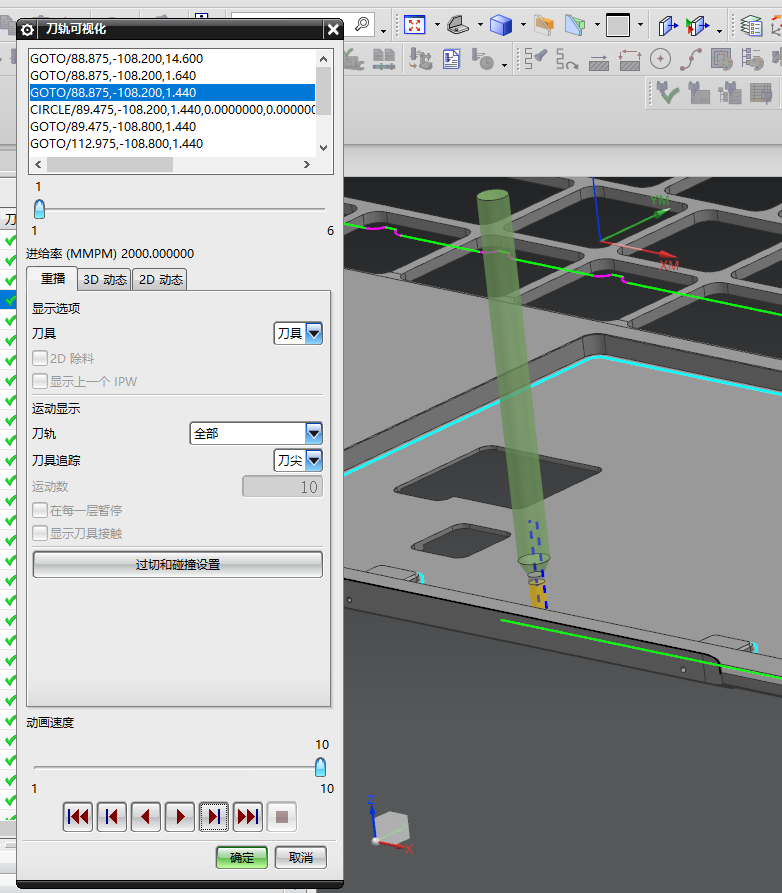
Task: Click the Fit view icon in toolbar
Action: tap(414, 25)
